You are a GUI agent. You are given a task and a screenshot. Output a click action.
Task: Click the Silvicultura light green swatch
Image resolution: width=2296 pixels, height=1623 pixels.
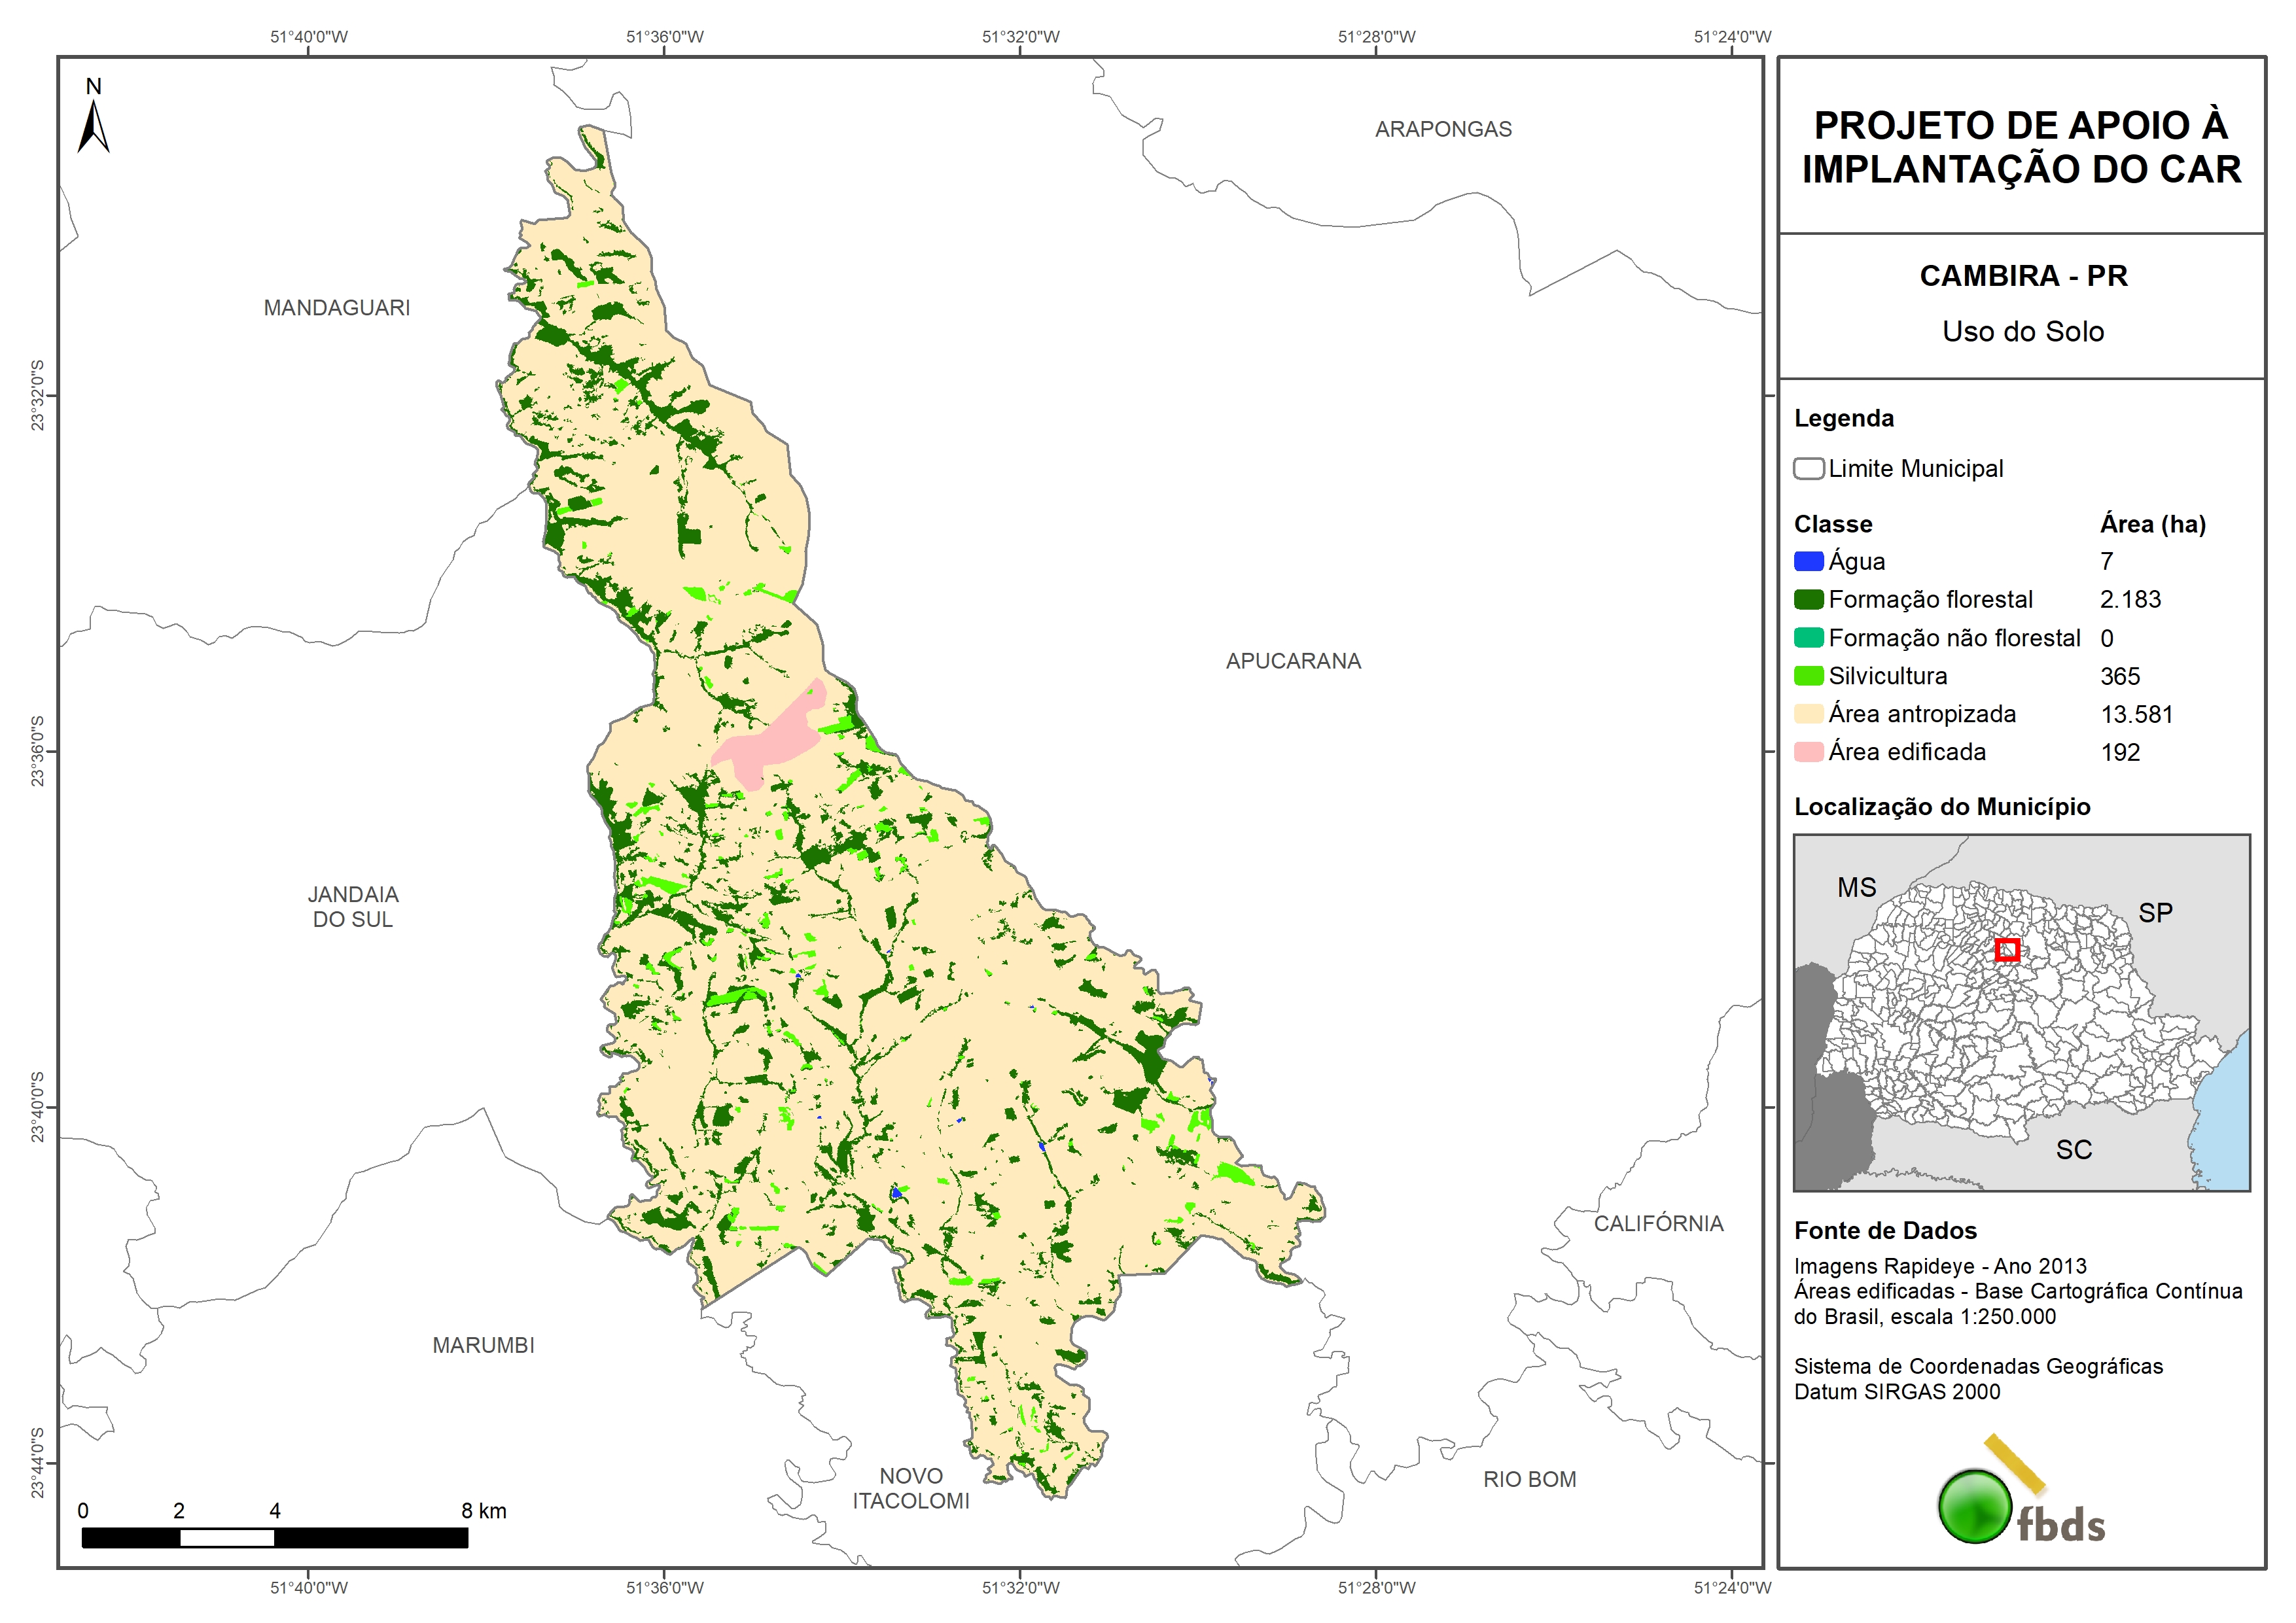1808,676
